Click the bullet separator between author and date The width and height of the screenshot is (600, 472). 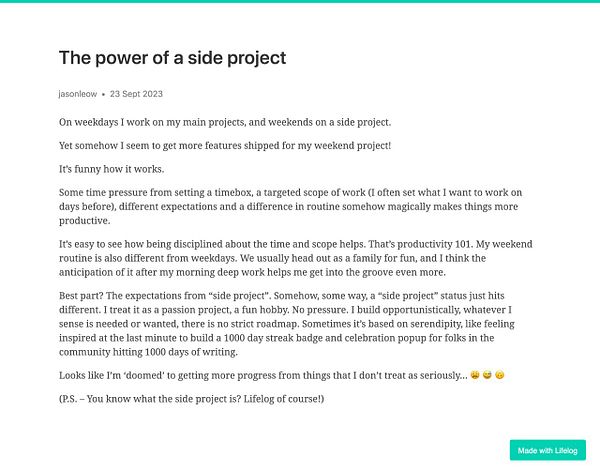coord(103,95)
